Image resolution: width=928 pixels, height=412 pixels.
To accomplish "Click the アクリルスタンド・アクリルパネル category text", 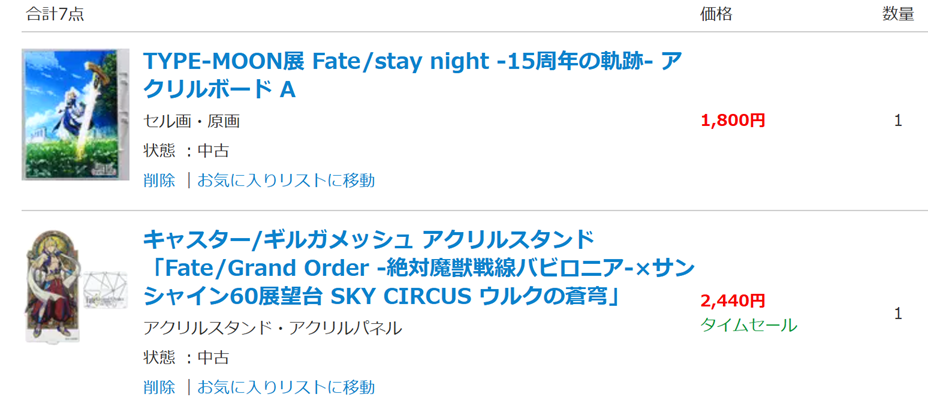I will click(x=272, y=328).
